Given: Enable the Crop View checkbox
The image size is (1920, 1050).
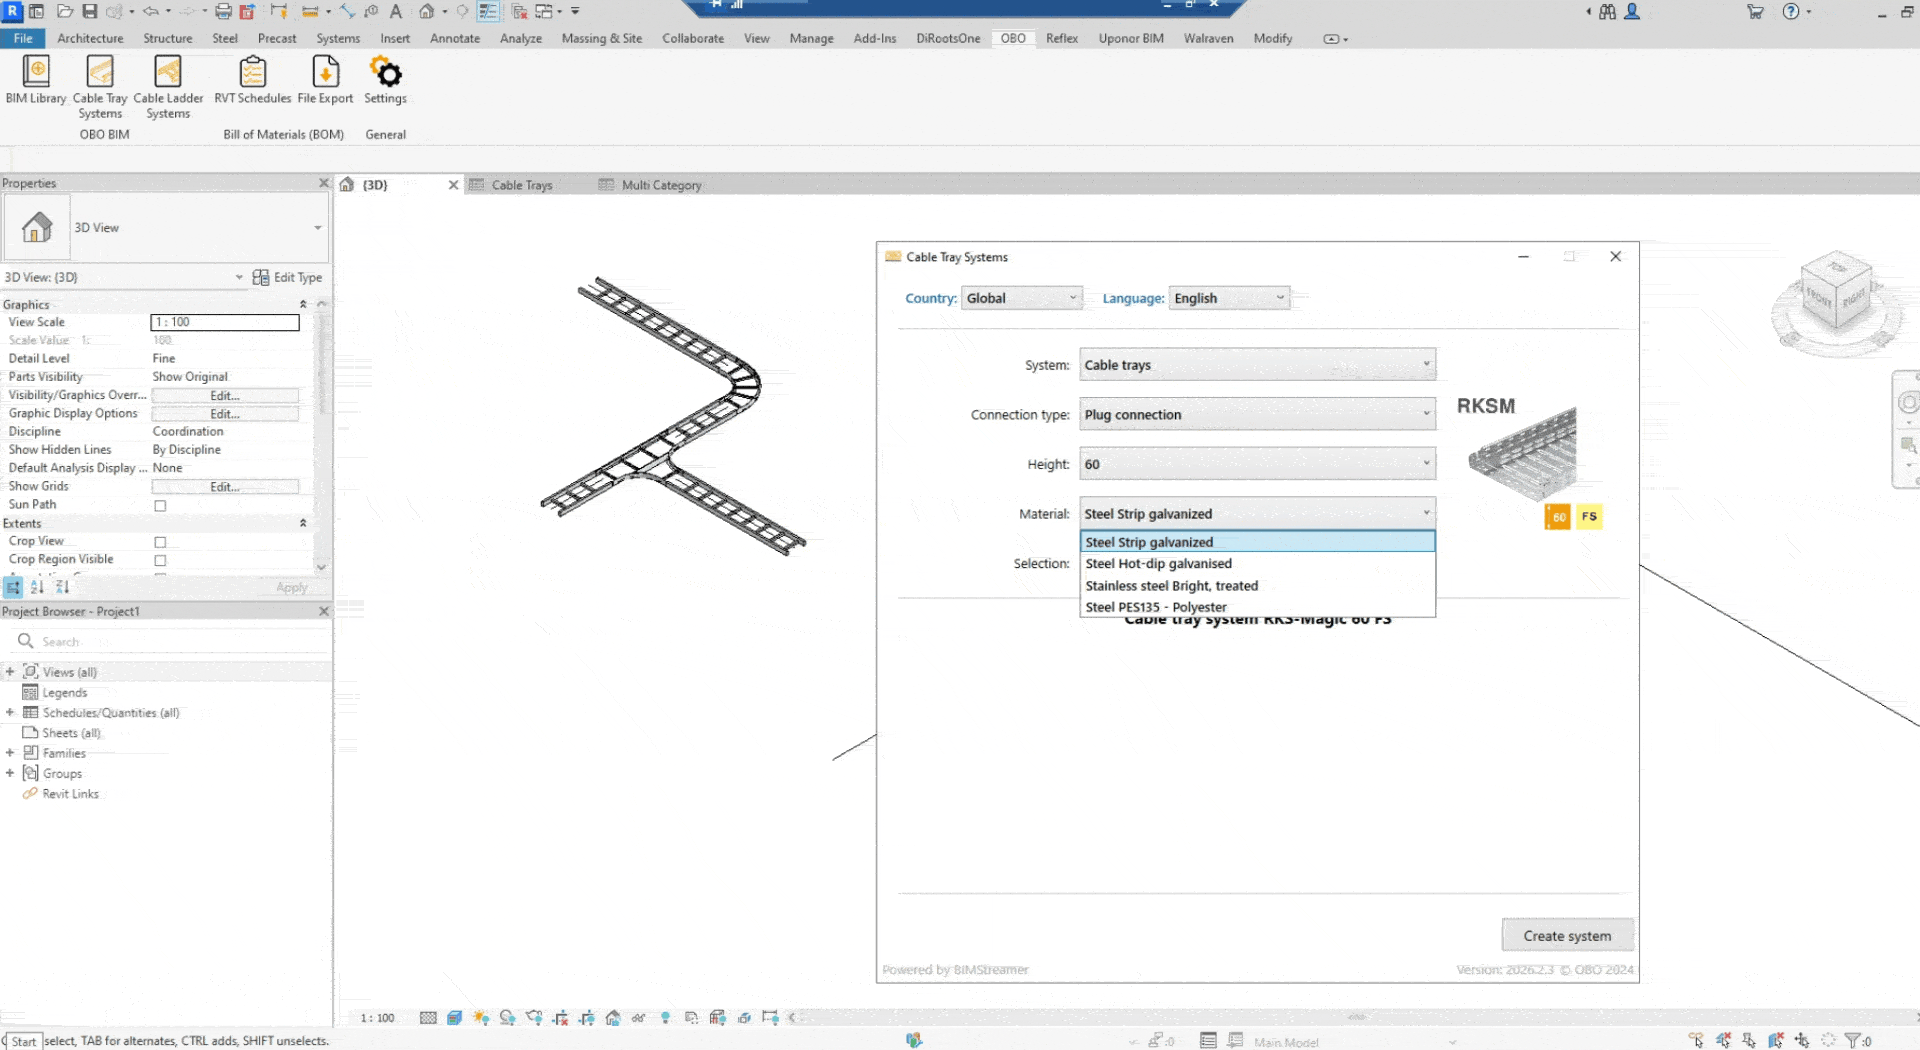Looking at the screenshot, I should [x=160, y=541].
